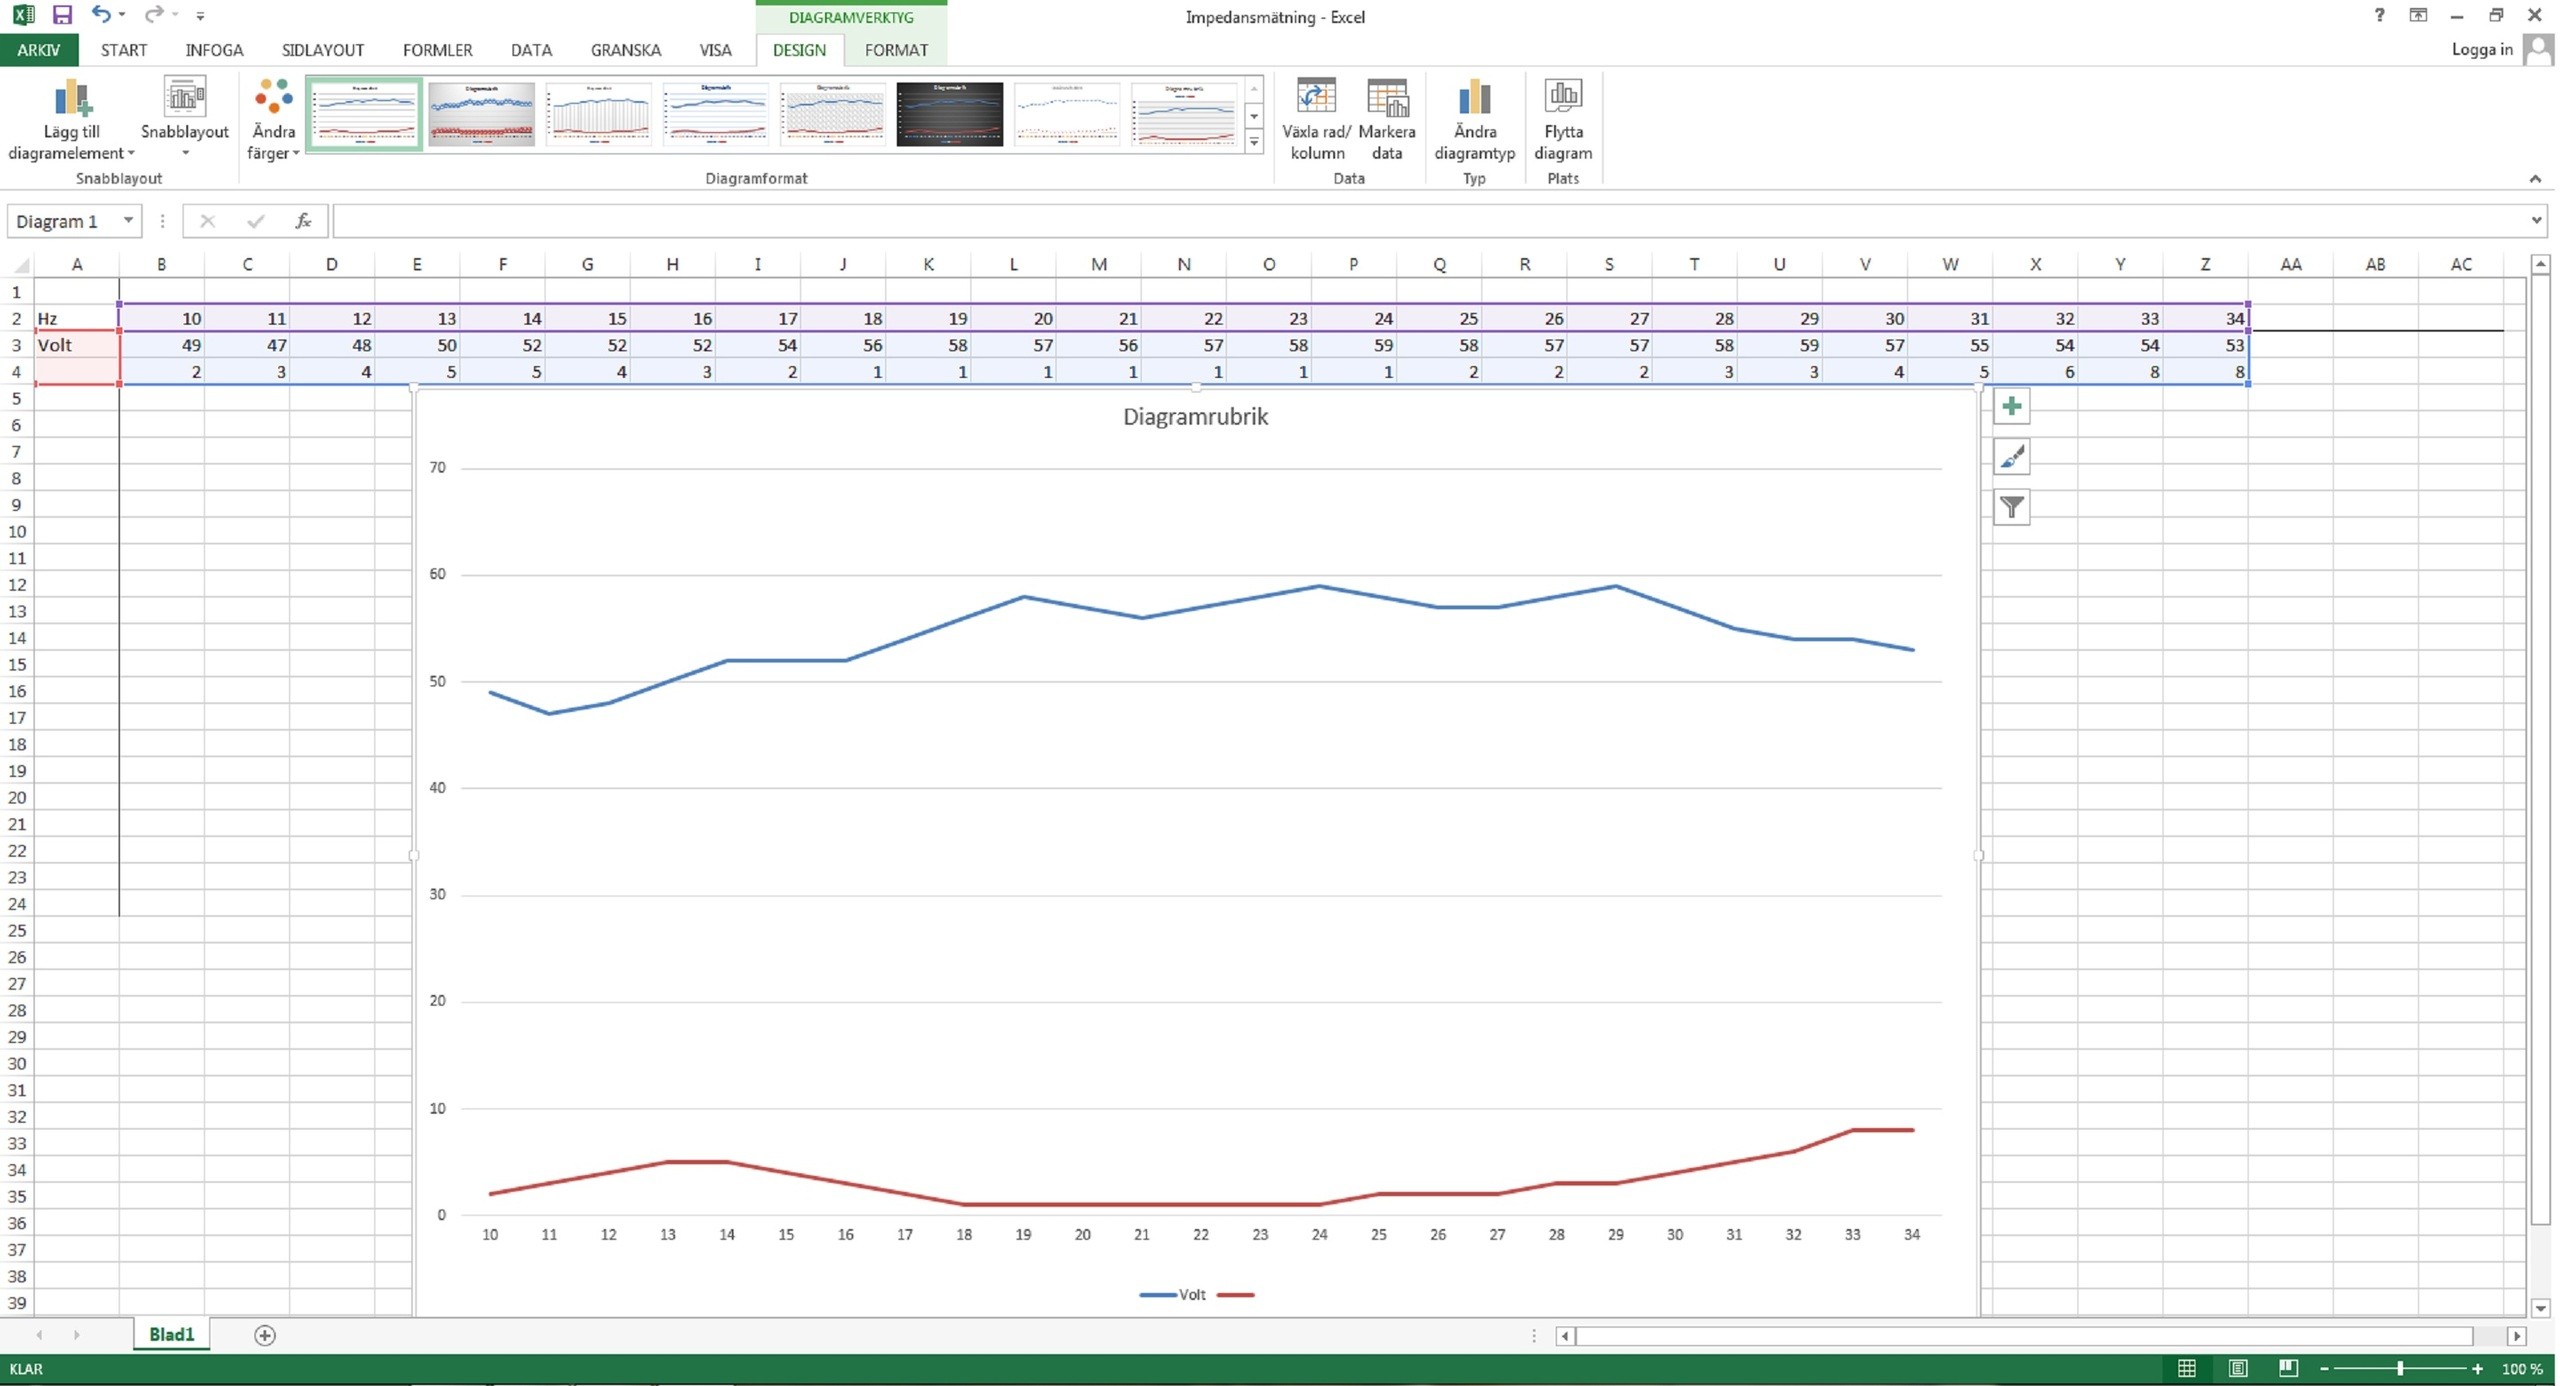The width and height of the screenshot is (2560, 1386).
Task: Open chart styles paintbrush button
Action: point(2011,457)
